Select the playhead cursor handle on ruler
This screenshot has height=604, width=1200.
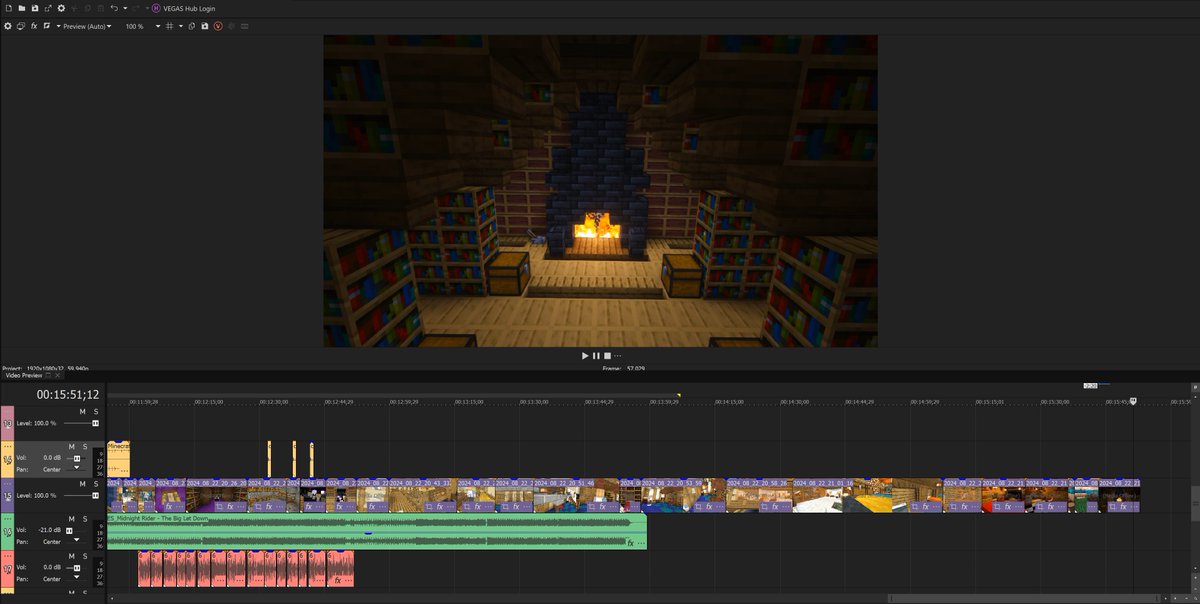(x=1133, y=400)
